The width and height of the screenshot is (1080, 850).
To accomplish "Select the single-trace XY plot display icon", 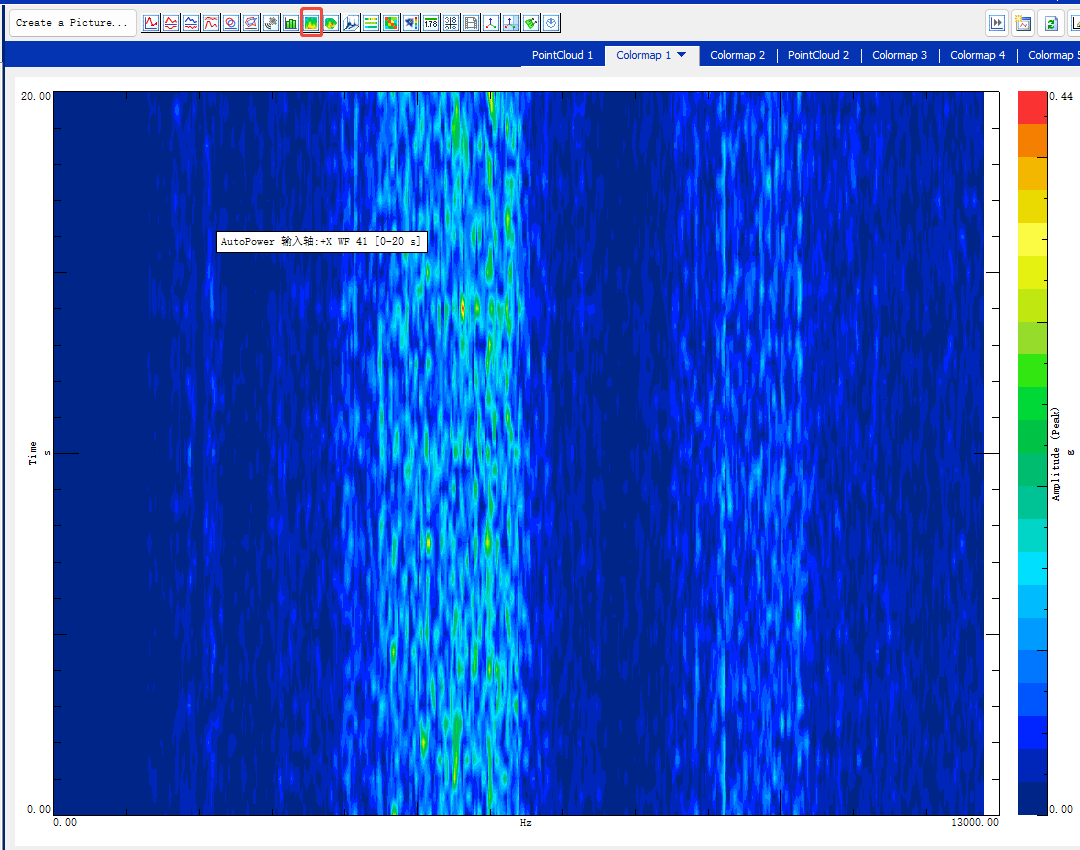I will [151, 23].
